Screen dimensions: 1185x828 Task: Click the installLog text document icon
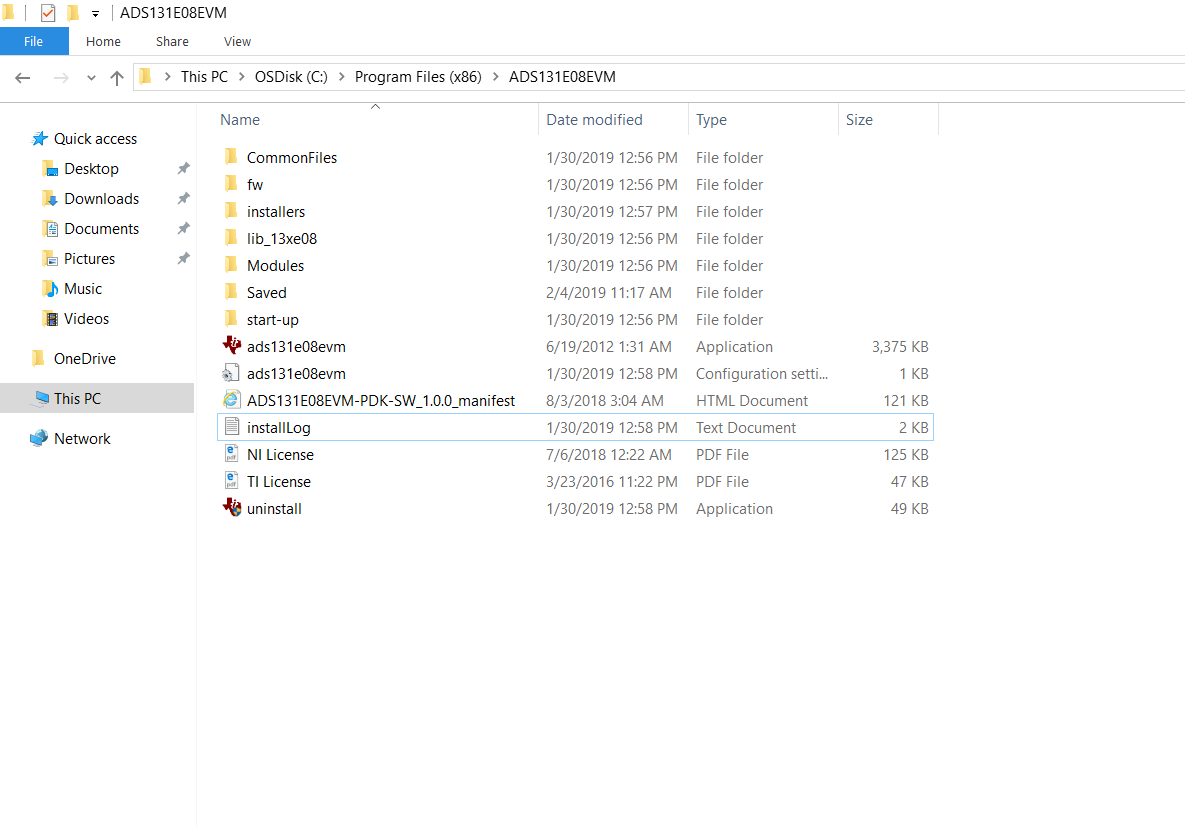(x=231, y=428)
